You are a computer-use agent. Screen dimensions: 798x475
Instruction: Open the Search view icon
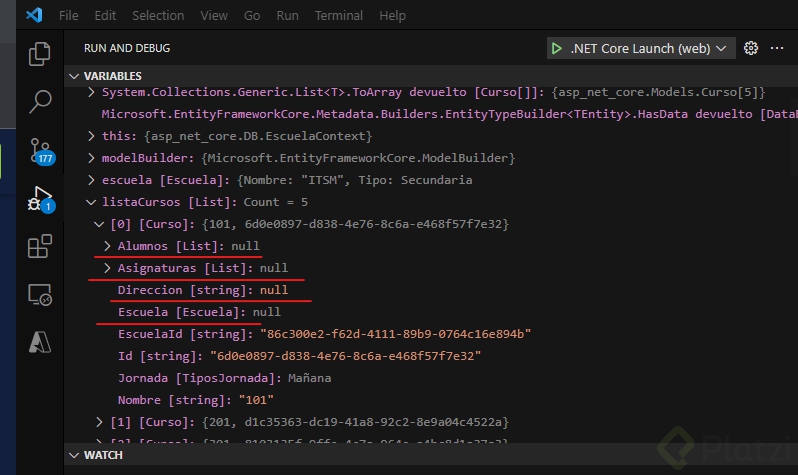(40, 101)
